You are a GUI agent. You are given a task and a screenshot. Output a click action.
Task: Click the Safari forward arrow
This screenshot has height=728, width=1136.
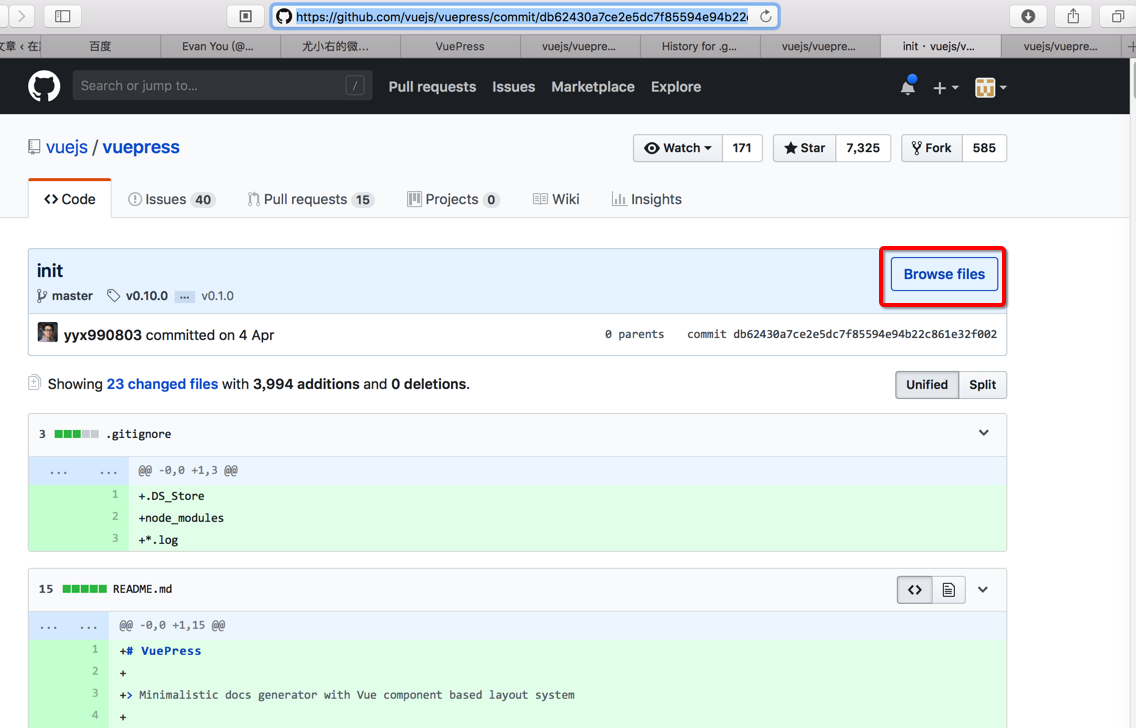[22, 16]
